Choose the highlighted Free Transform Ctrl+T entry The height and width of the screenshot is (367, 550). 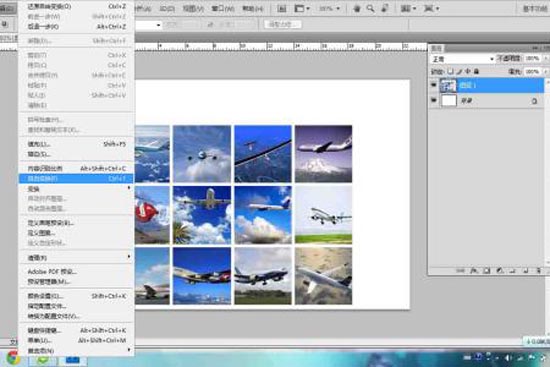click(x=76, y=179)
